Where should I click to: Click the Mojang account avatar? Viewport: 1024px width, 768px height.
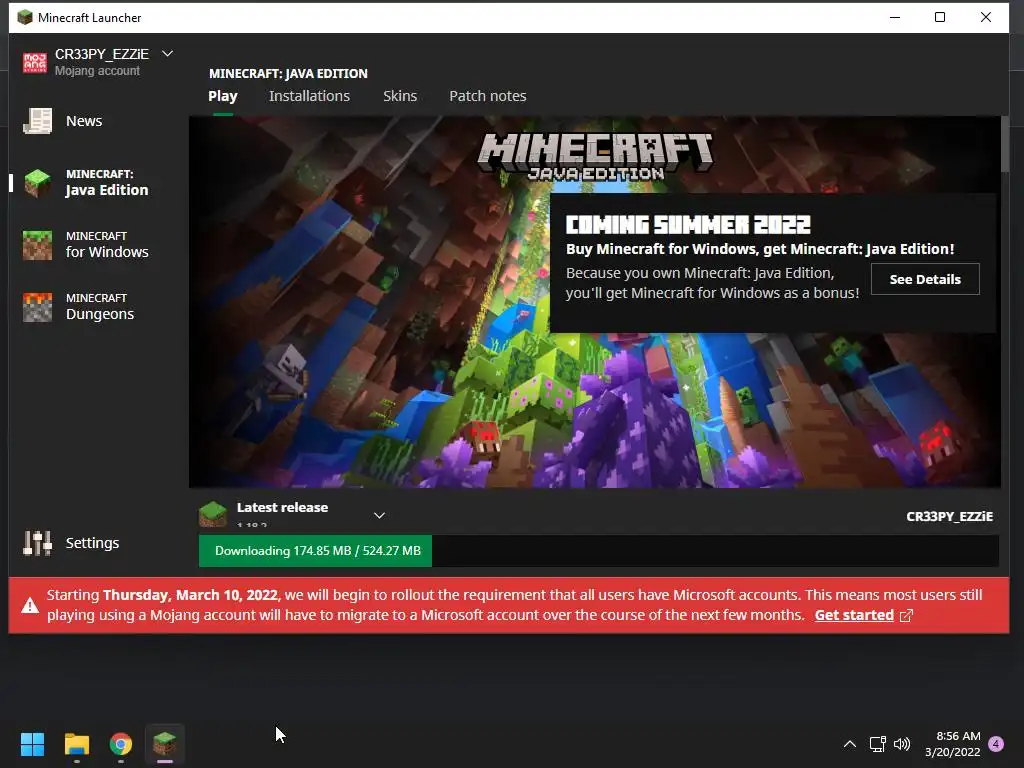[x=35, y=63]
